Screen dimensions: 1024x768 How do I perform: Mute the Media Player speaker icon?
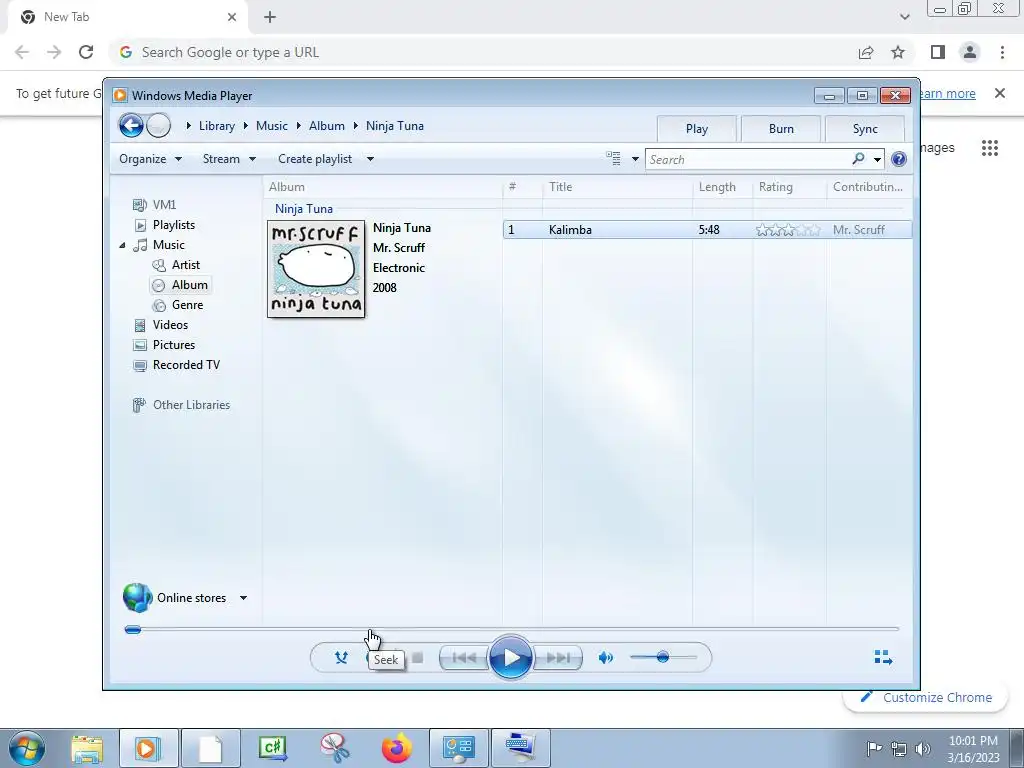coord(605,658)
